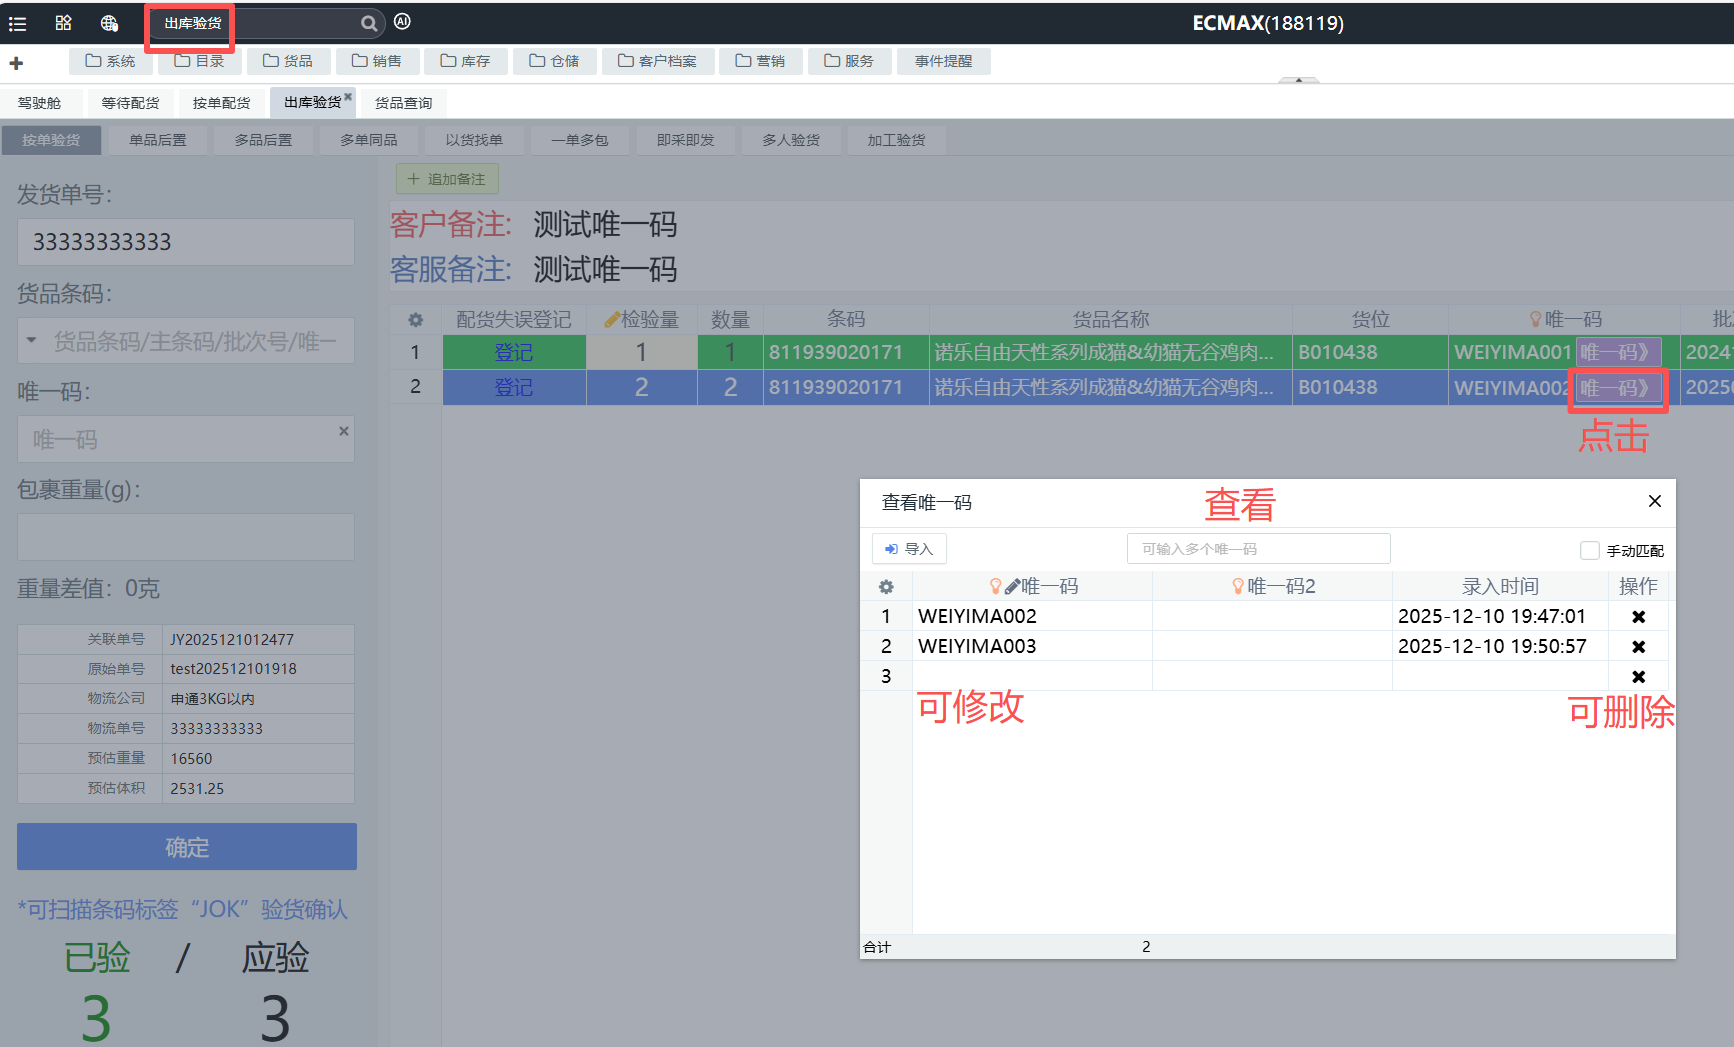This screenshot has width=1734, height=1047.
Task: Open the apps grid icon
Action: pos(63,23)
